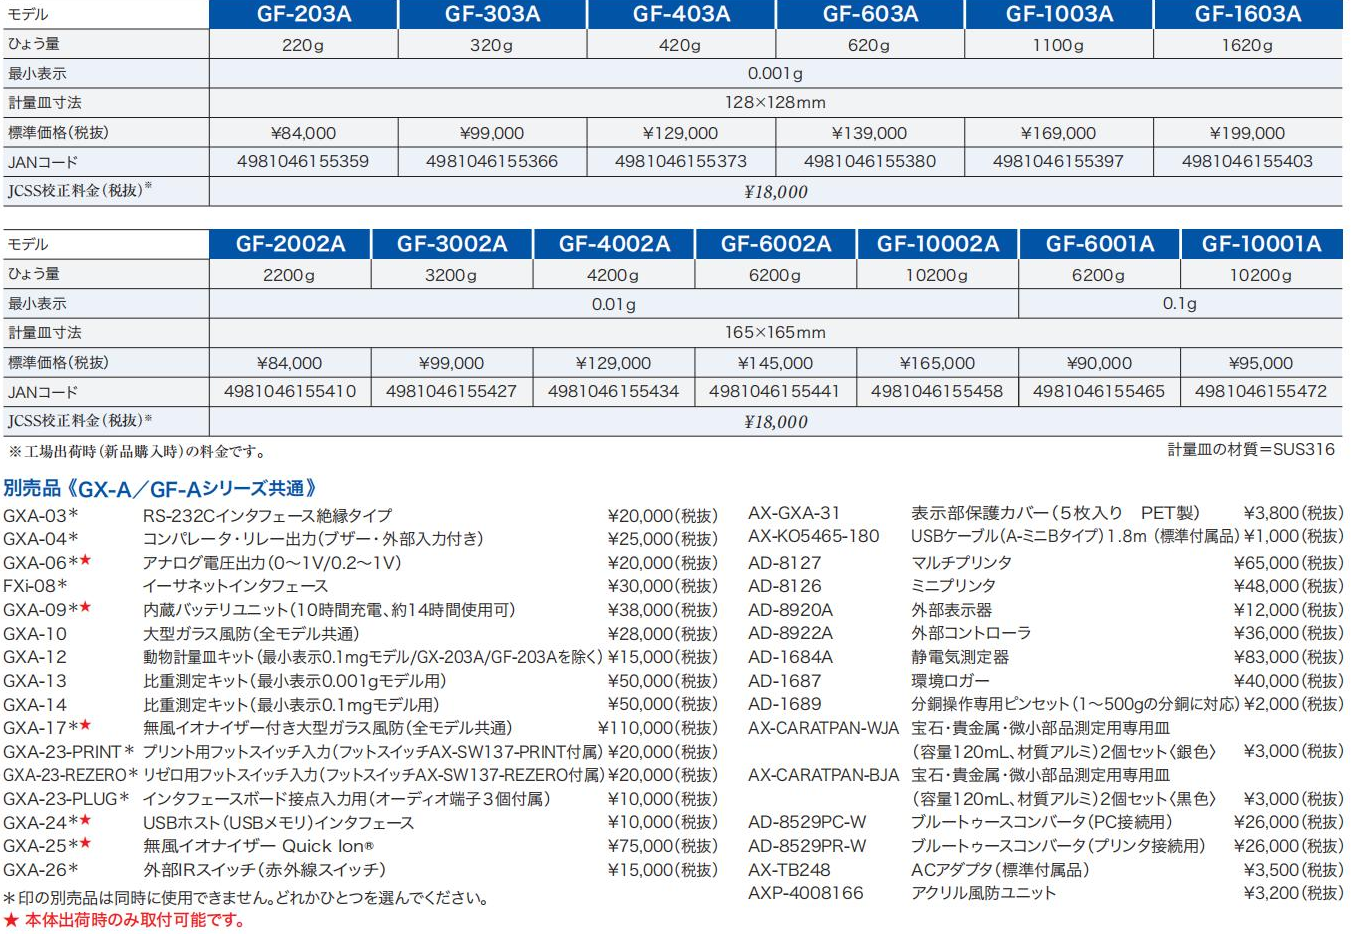Click the AD-8126 mini printer code
This screenshot has width=1363, height=934.
coord(785,586)
